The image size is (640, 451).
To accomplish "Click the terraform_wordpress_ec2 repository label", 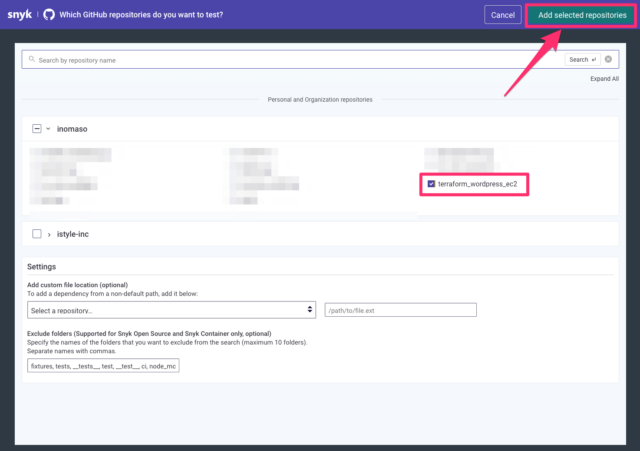I will coord(478,184).
